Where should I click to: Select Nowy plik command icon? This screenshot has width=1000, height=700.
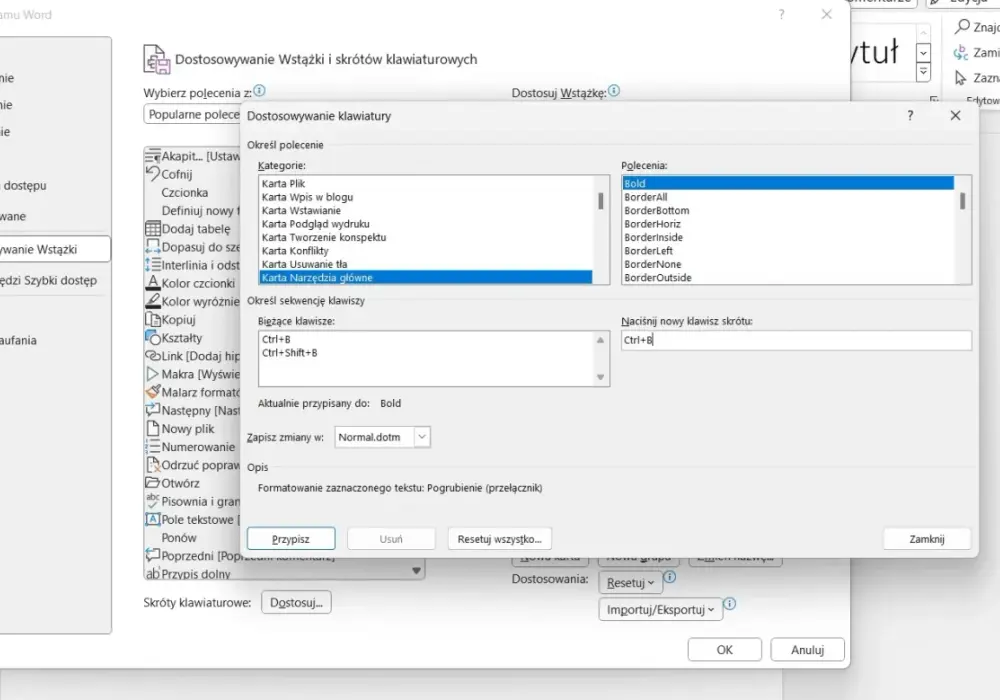coord(152,428)
